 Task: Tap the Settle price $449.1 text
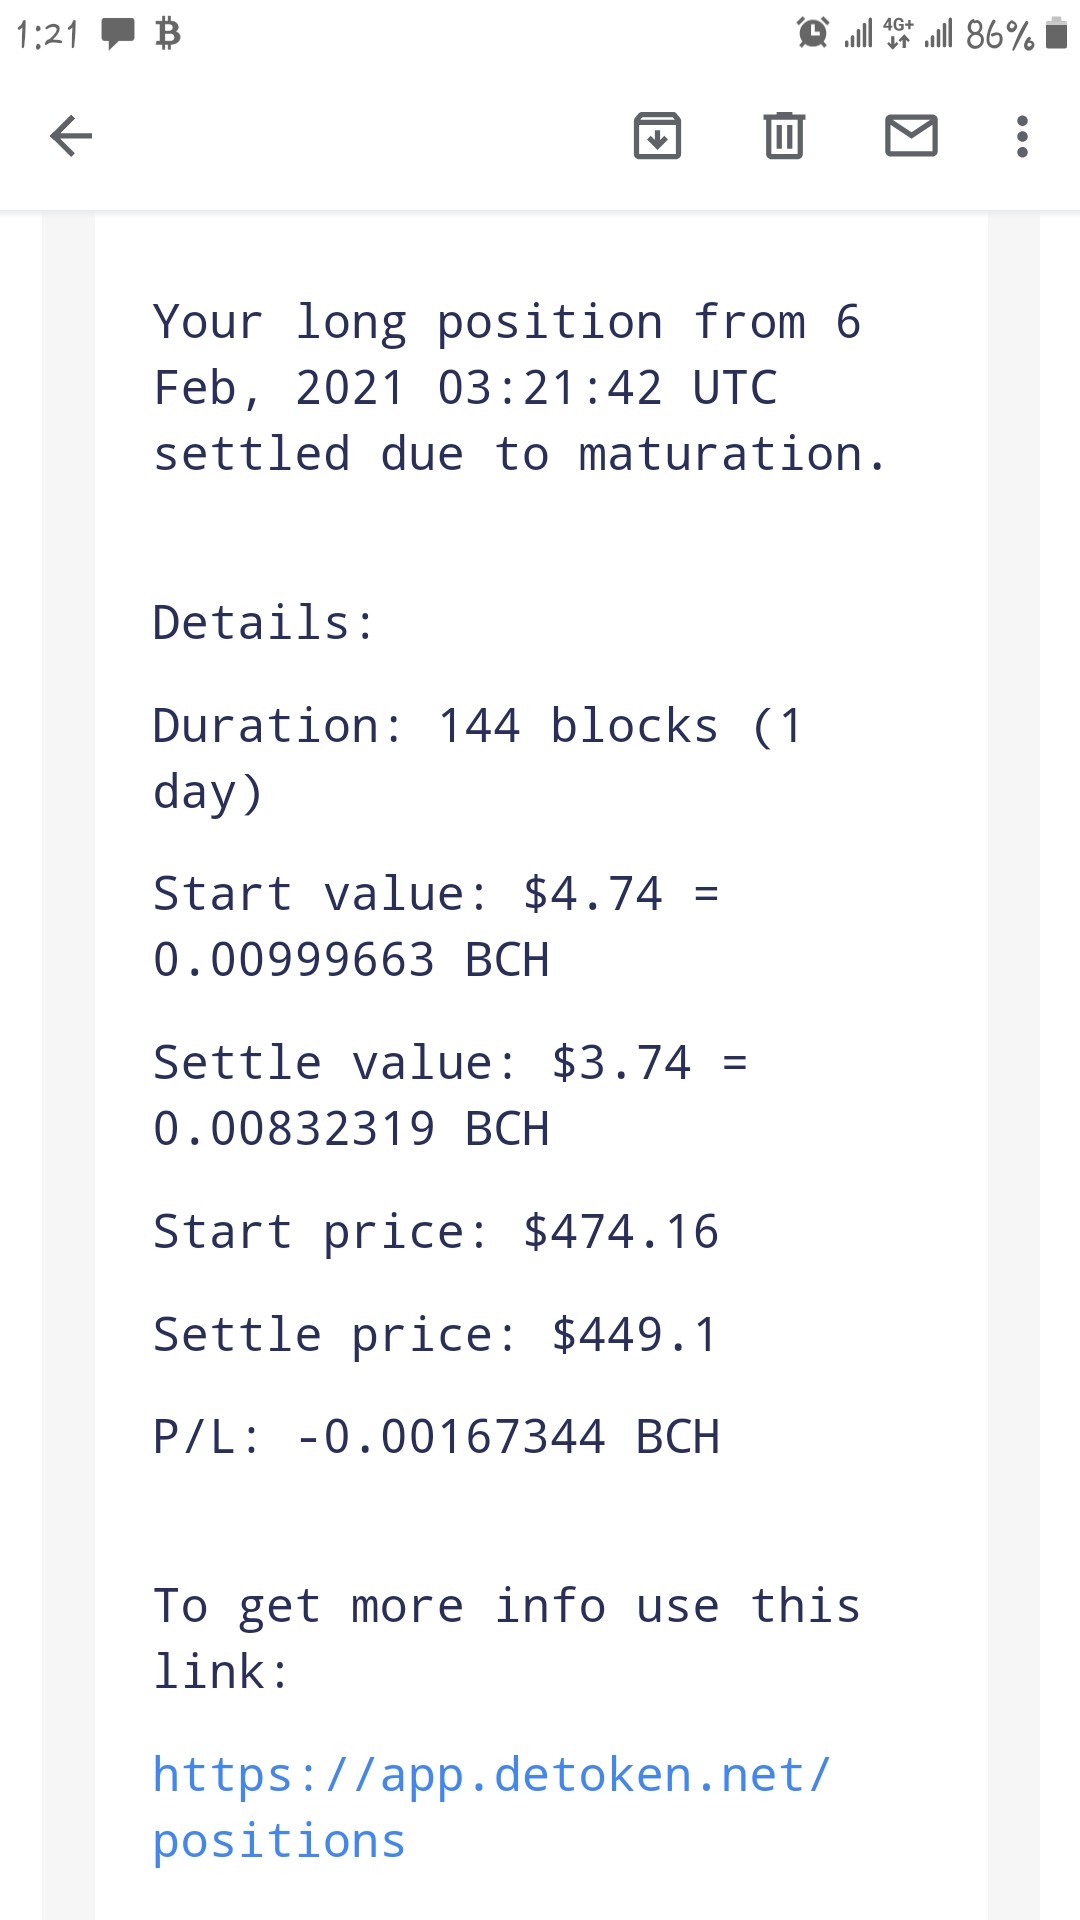(436, 1335)
